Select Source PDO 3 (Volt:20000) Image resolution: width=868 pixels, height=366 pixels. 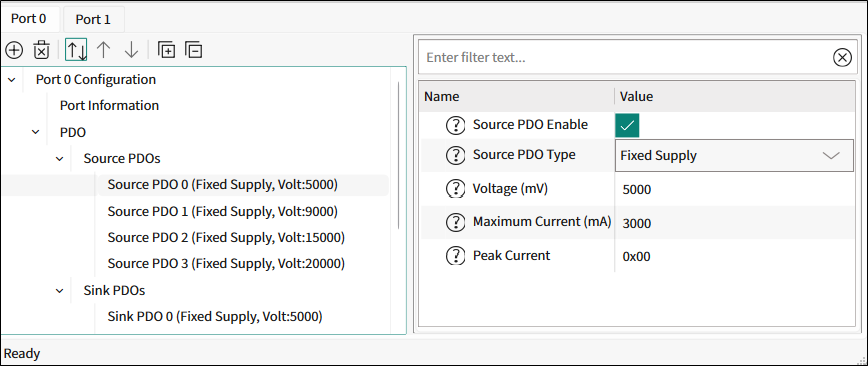(x=226, y=264)
